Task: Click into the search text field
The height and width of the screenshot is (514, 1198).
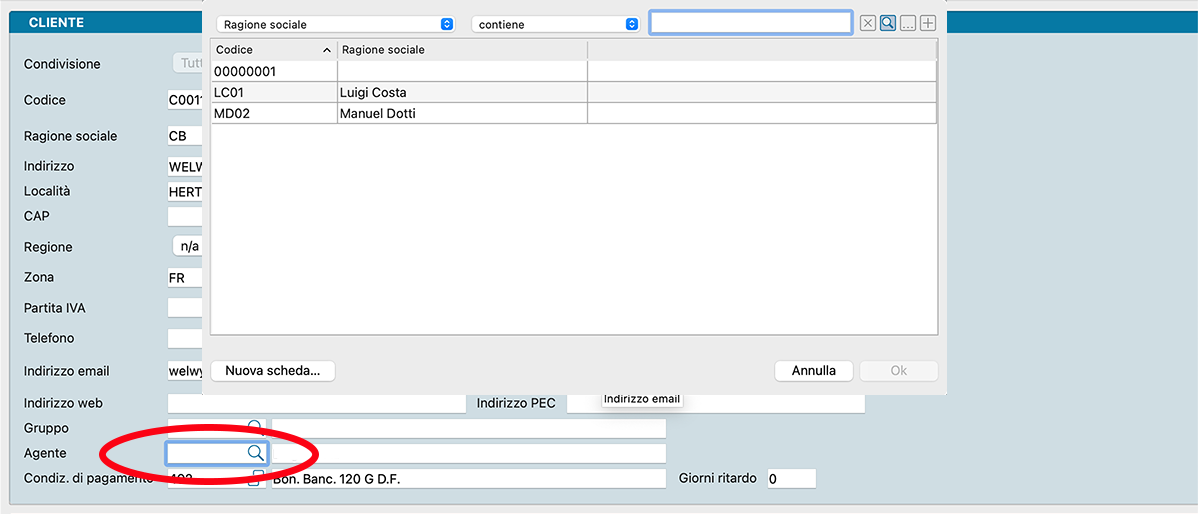Action: [750, 23]
